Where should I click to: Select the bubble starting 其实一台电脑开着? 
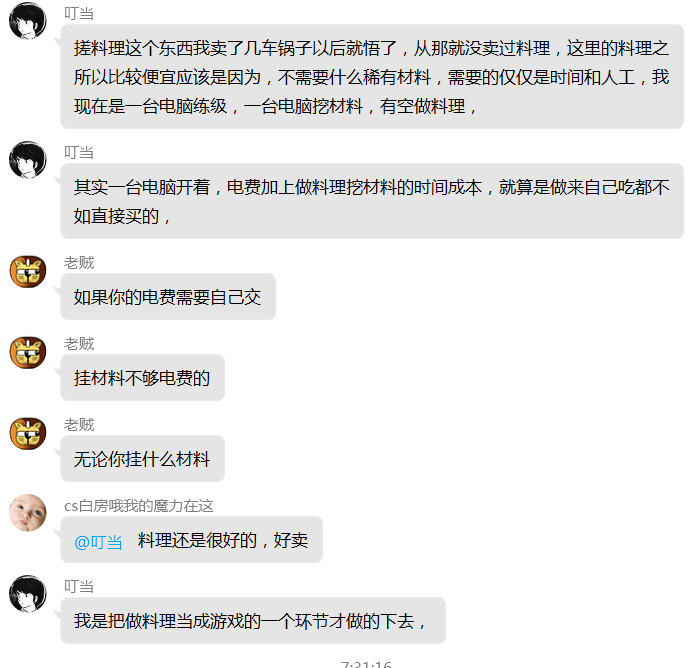(372, 201)
